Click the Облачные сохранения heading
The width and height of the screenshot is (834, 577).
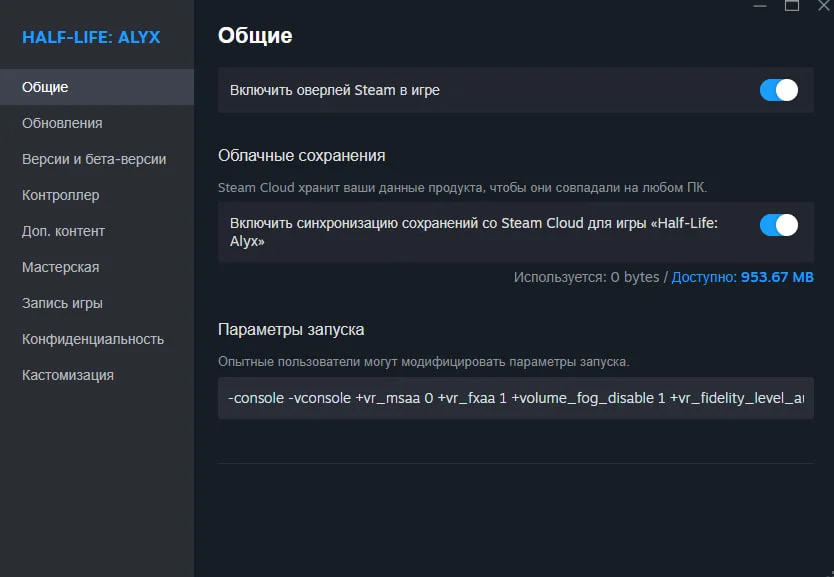(302, 156)
